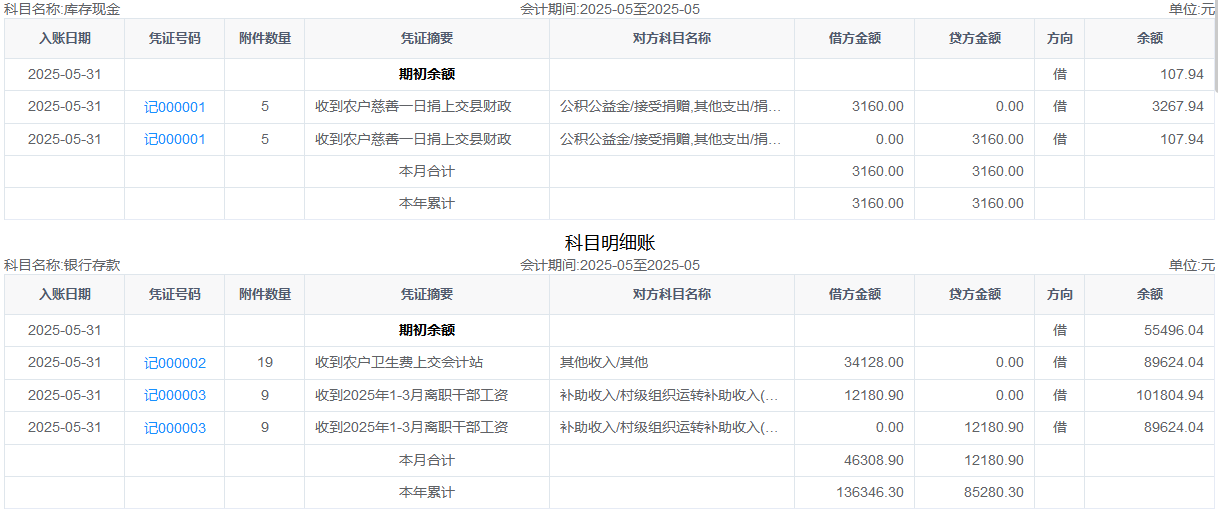Screen dimensions: 1218x516
Task: Open voucher link 记000002
Action: pos(174,363)
